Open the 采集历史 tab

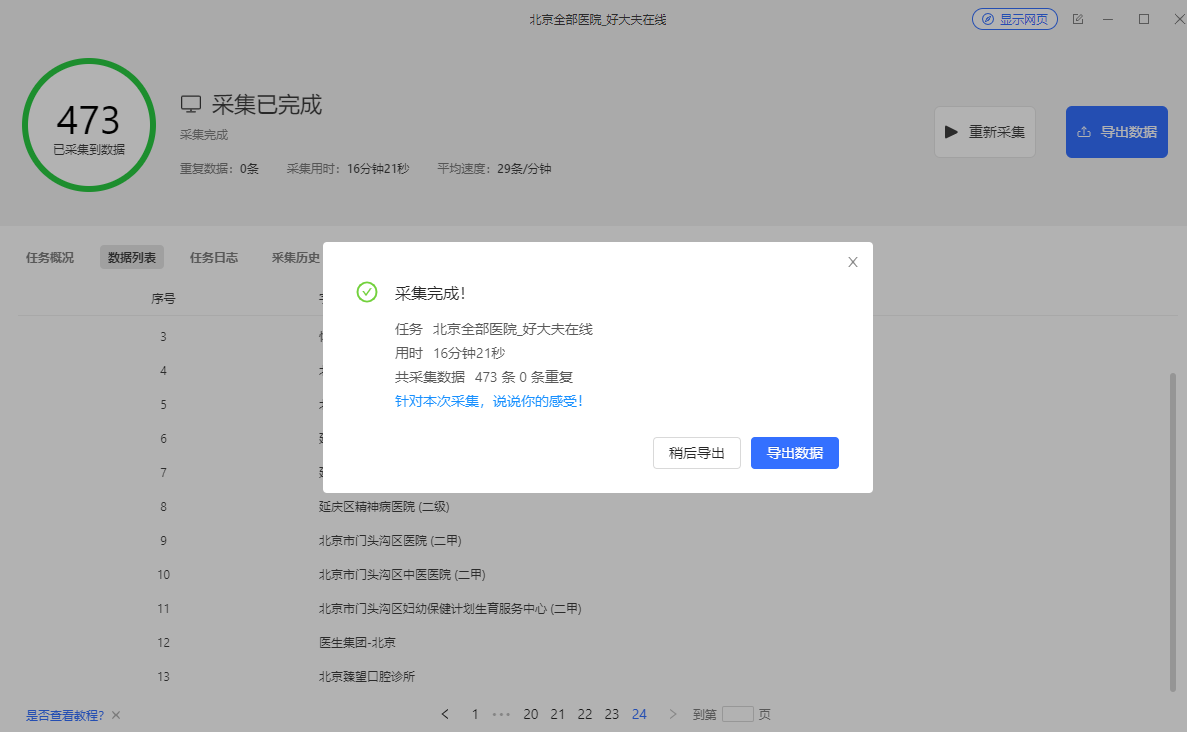[x=295, y=257]
